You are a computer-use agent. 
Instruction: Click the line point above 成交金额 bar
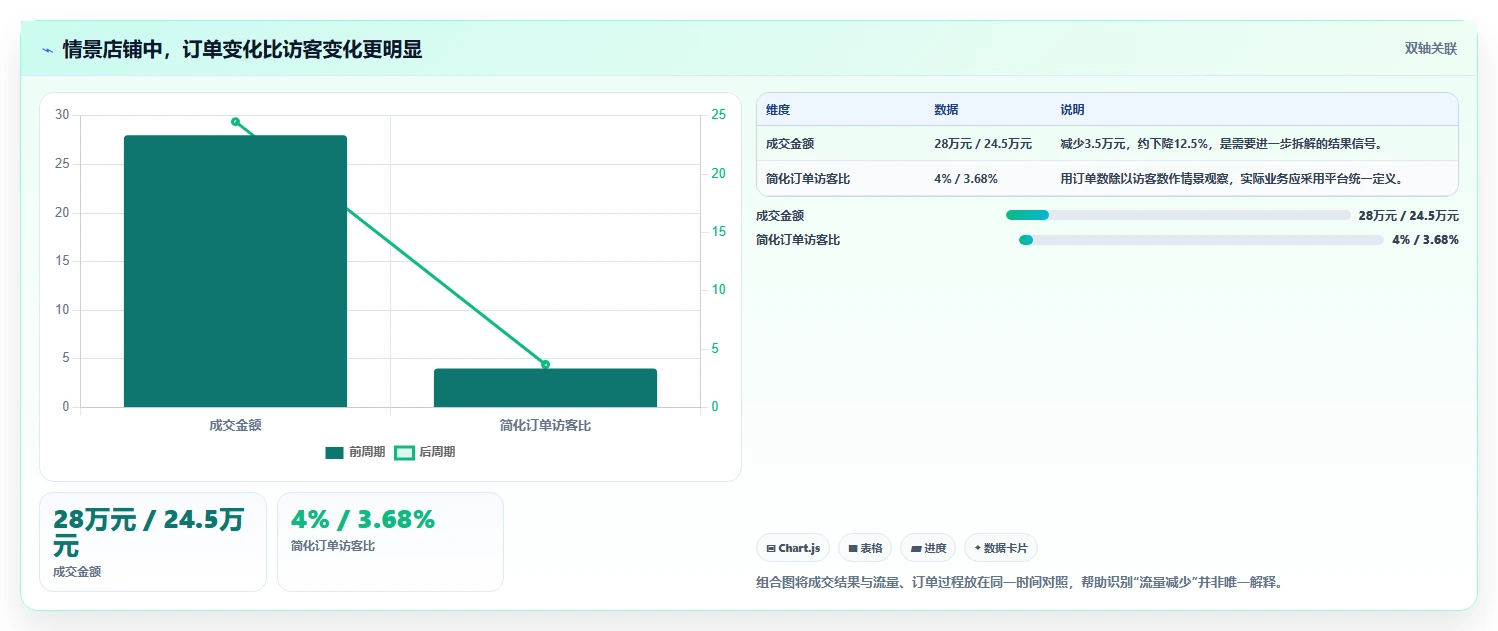tap(235, 122)
